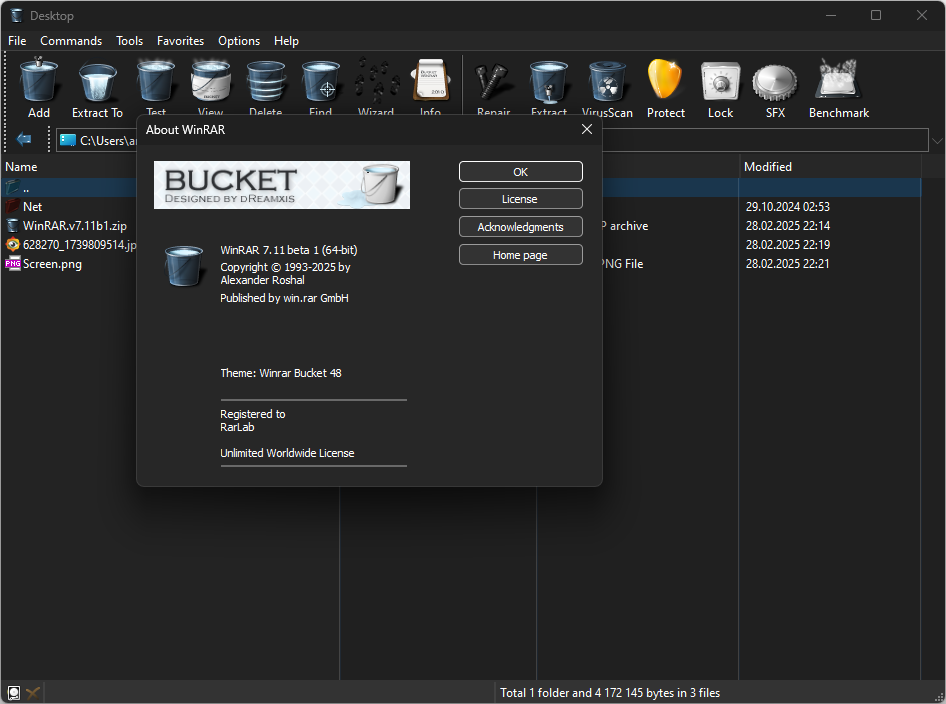Click the View toolbar icon
The width and height of the screenshot is (946, 704).
[x=211, y=80]
